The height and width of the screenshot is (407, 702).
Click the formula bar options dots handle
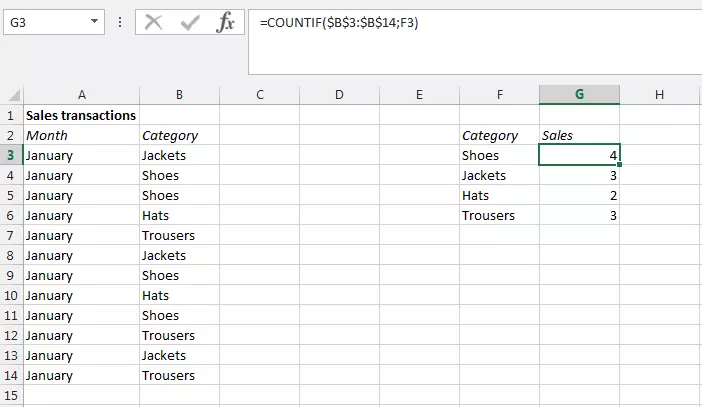122,22
